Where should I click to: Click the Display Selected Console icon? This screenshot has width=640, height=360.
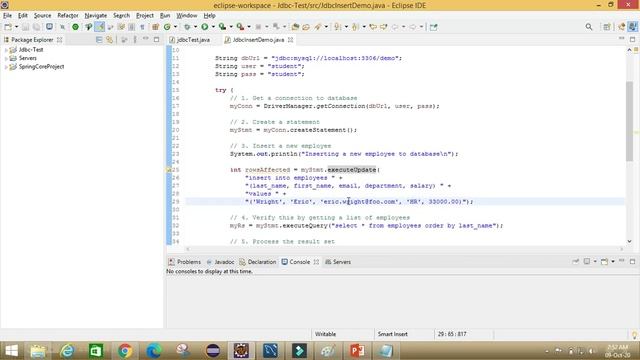coord(587,261)
